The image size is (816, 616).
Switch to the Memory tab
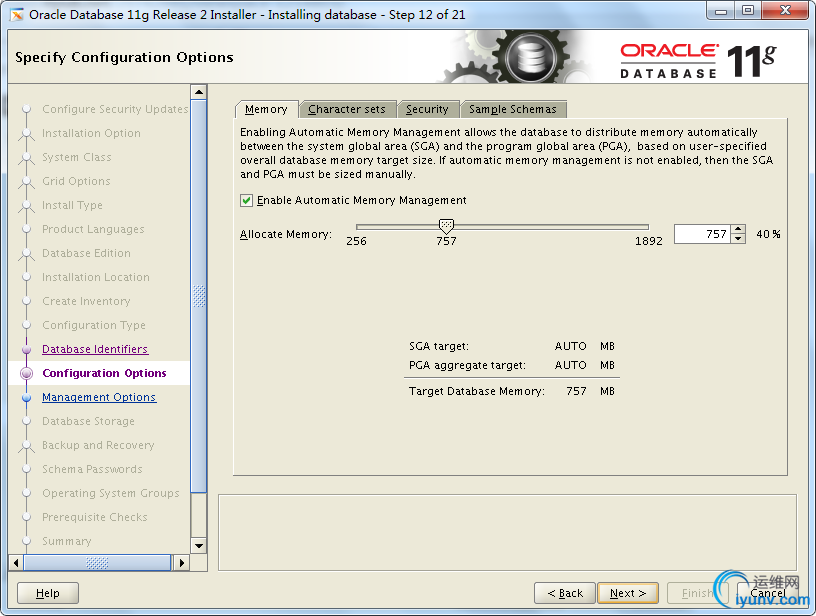click(266, 109)
